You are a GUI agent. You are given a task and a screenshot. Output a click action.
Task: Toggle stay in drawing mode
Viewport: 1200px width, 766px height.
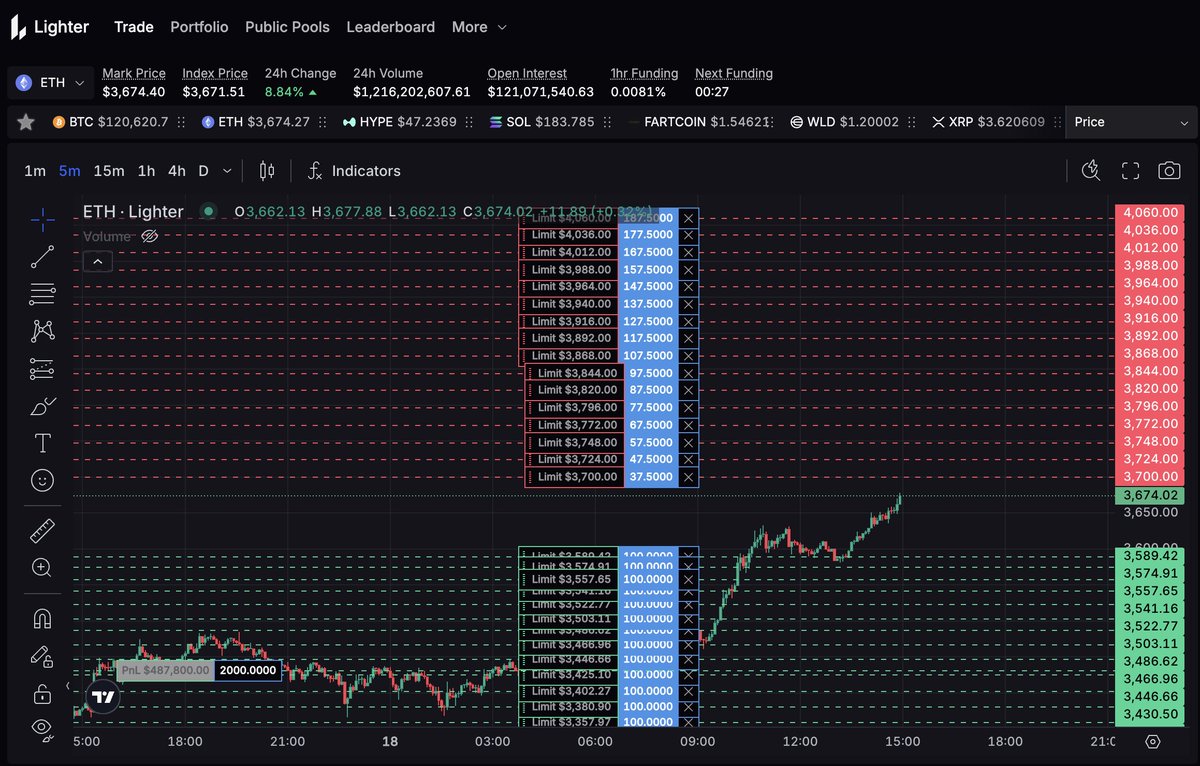coord(42,656)
